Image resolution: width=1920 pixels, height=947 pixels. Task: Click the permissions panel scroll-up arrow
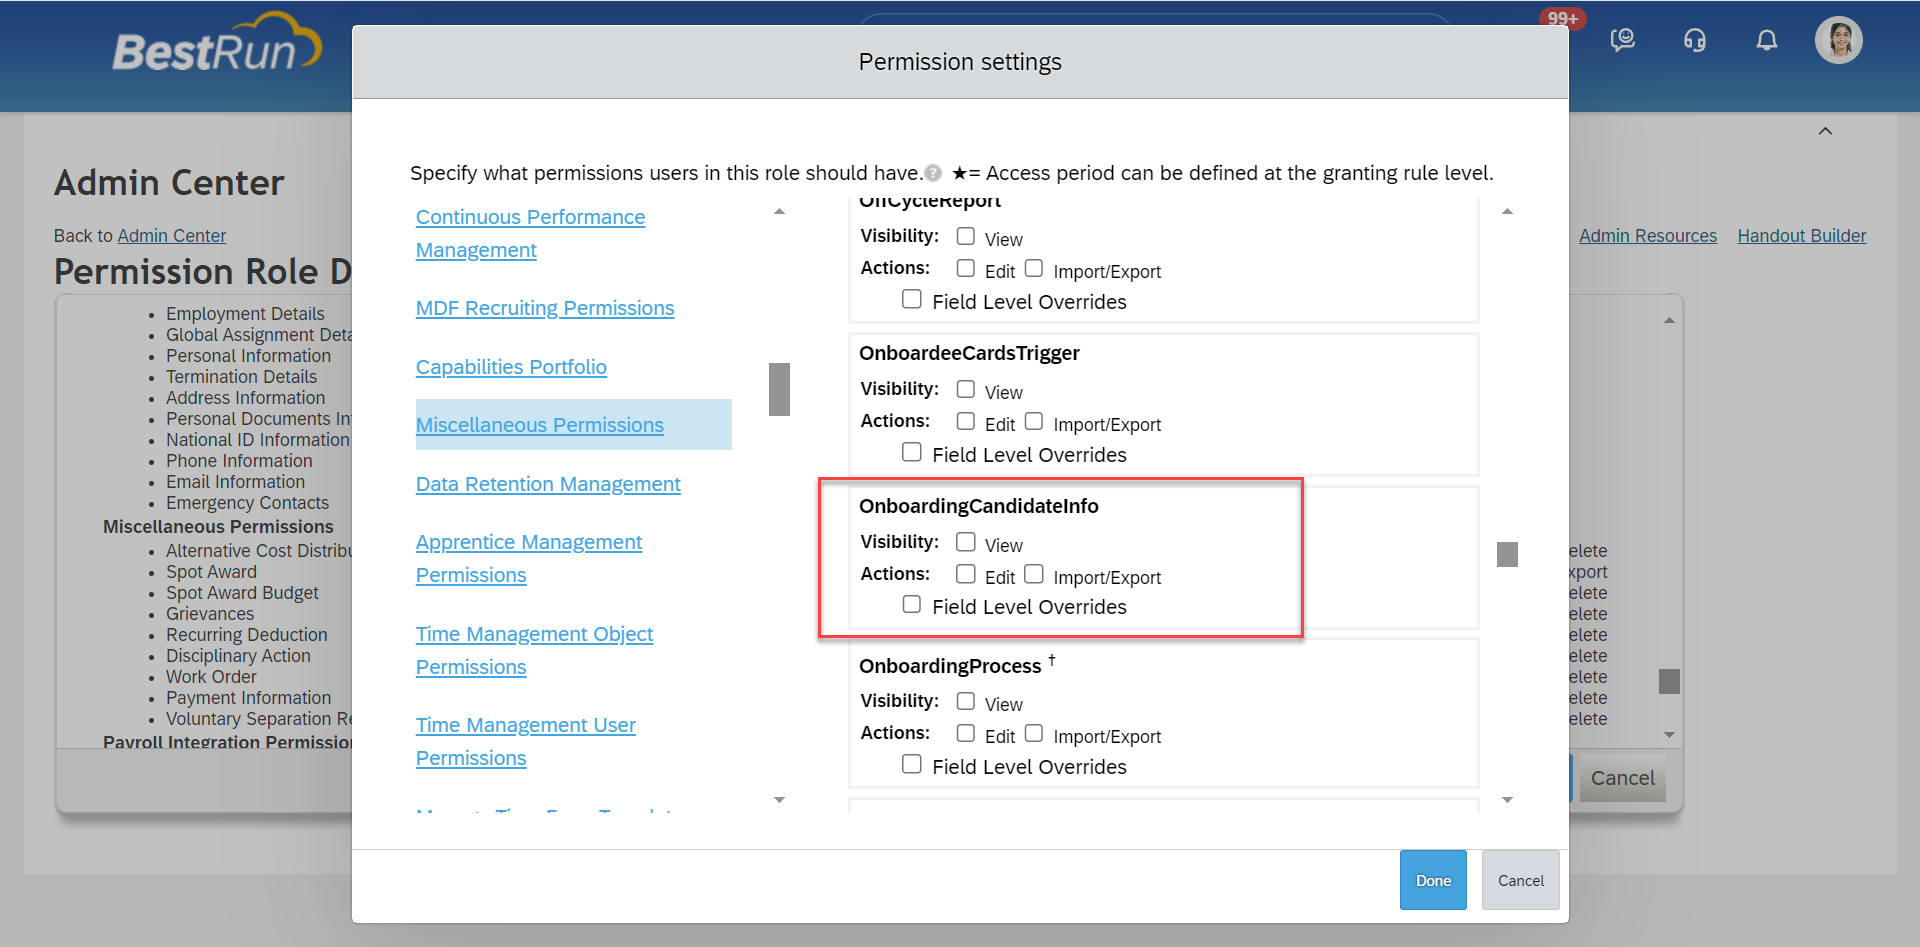click(x=1507, y=211)
